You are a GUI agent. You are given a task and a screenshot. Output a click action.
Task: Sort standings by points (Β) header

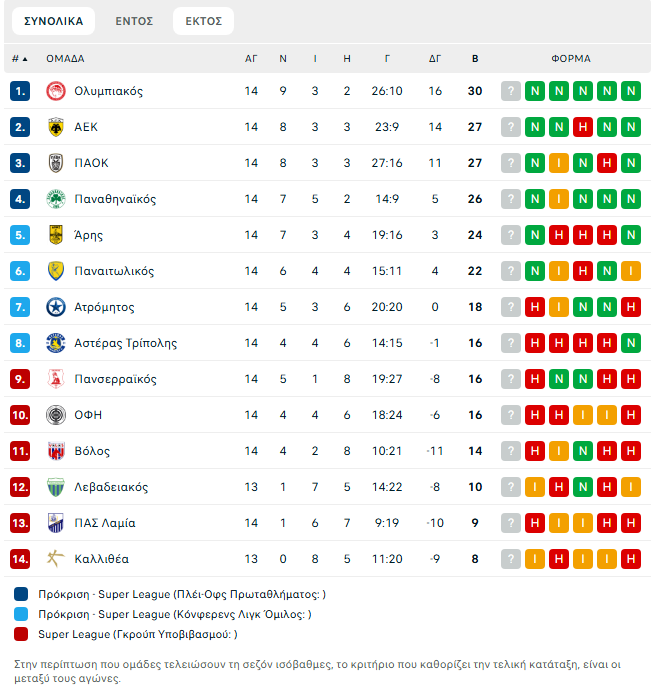click(475, 59)
